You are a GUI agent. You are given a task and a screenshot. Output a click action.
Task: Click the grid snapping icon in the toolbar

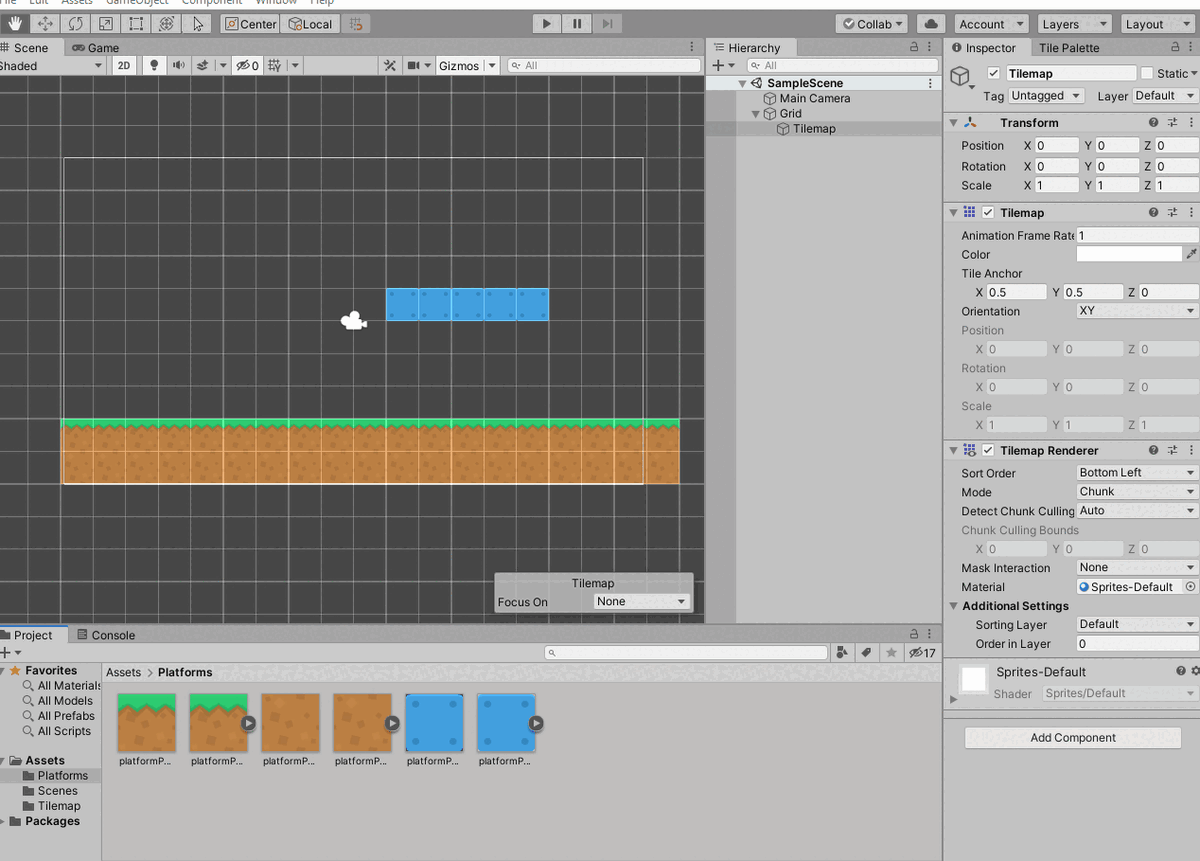(x=355, y=24)
